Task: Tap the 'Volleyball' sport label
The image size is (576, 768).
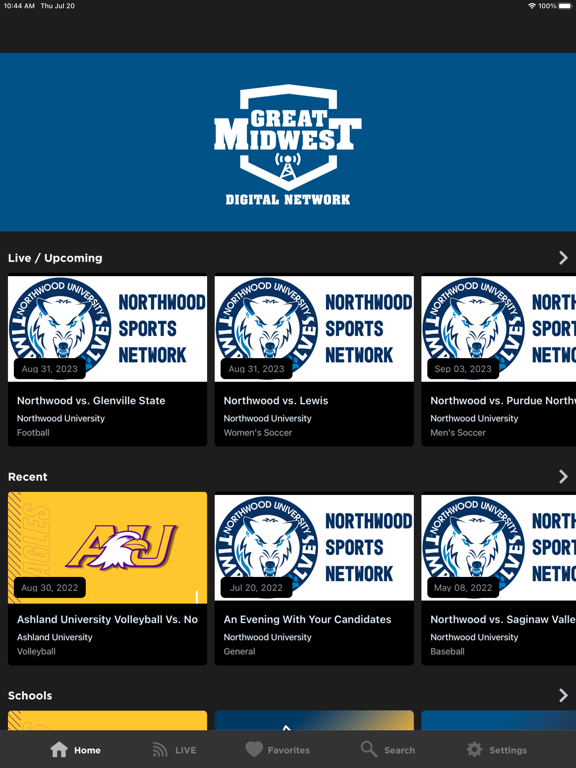Action: tap(36, 651)
